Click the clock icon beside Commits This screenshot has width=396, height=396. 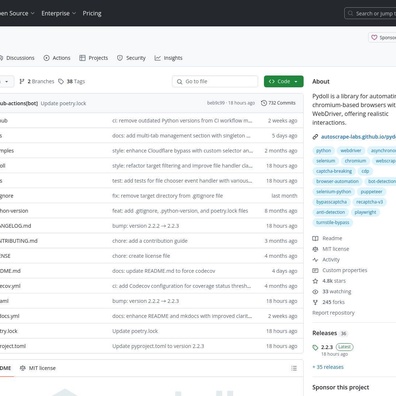[x=264, y=103]
